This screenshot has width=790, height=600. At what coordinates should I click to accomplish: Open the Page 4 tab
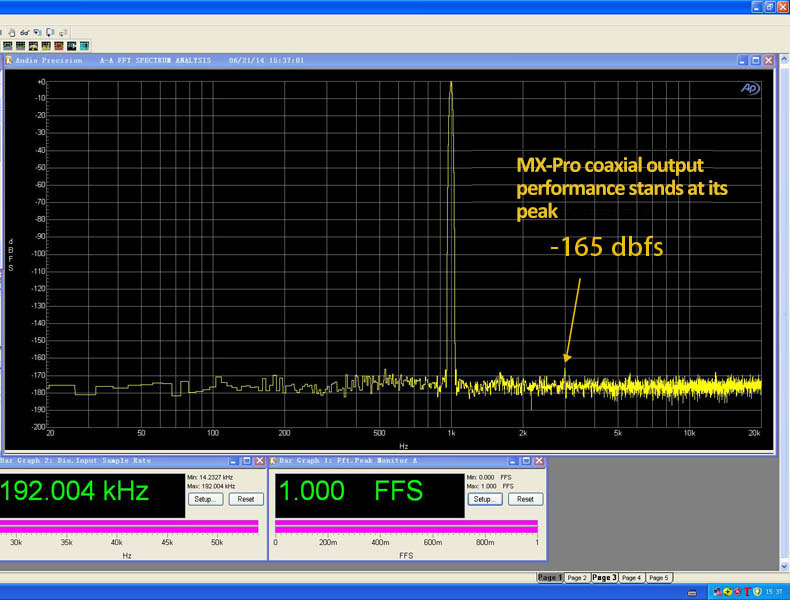pos(631,578)
